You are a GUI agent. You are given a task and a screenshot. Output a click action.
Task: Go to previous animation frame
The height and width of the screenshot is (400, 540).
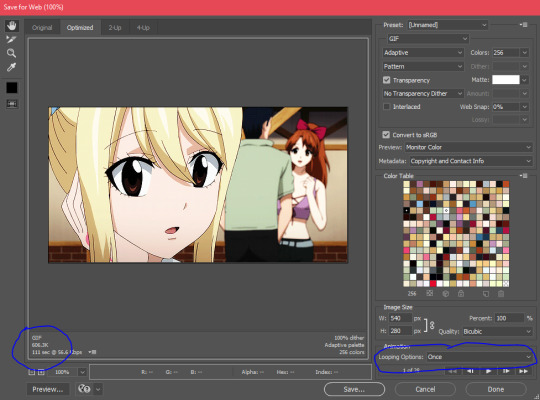(x=470, y=371)
